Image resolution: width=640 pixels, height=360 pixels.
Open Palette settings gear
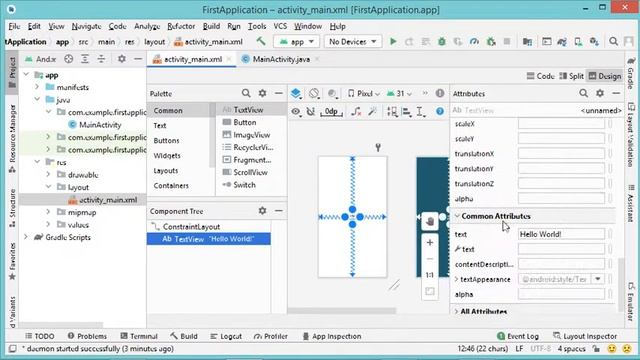(262, 93)
